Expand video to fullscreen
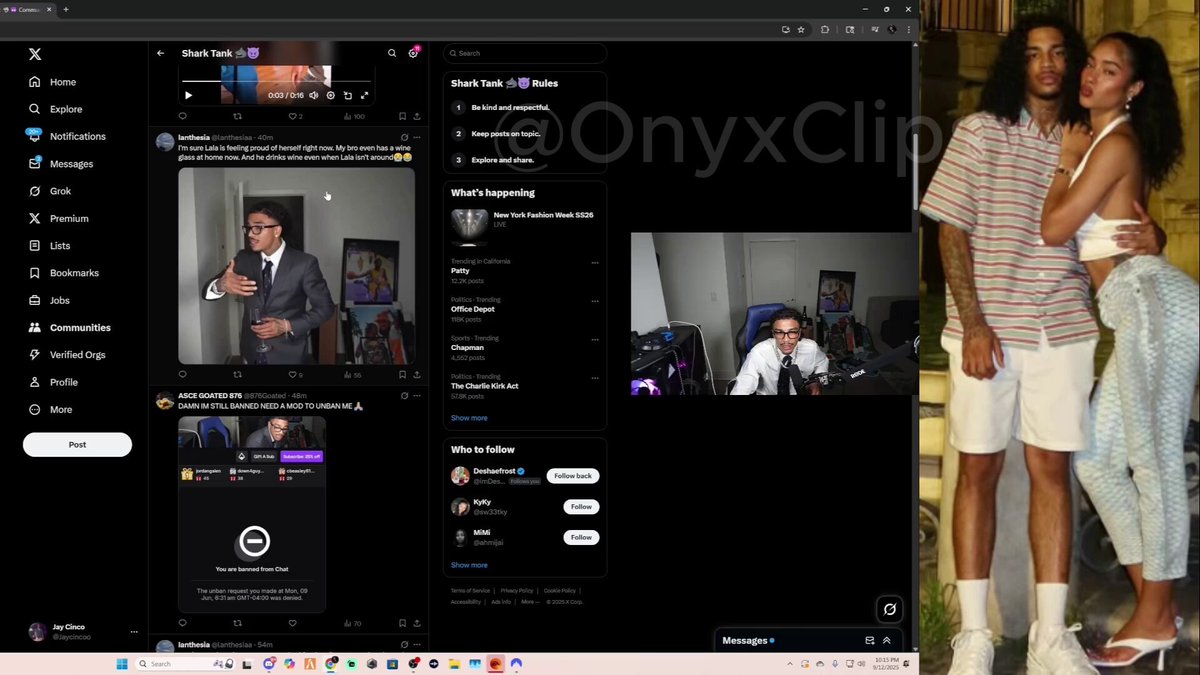Image resolution: width=1200 pixels, height=675 pixels. point(364,95)
